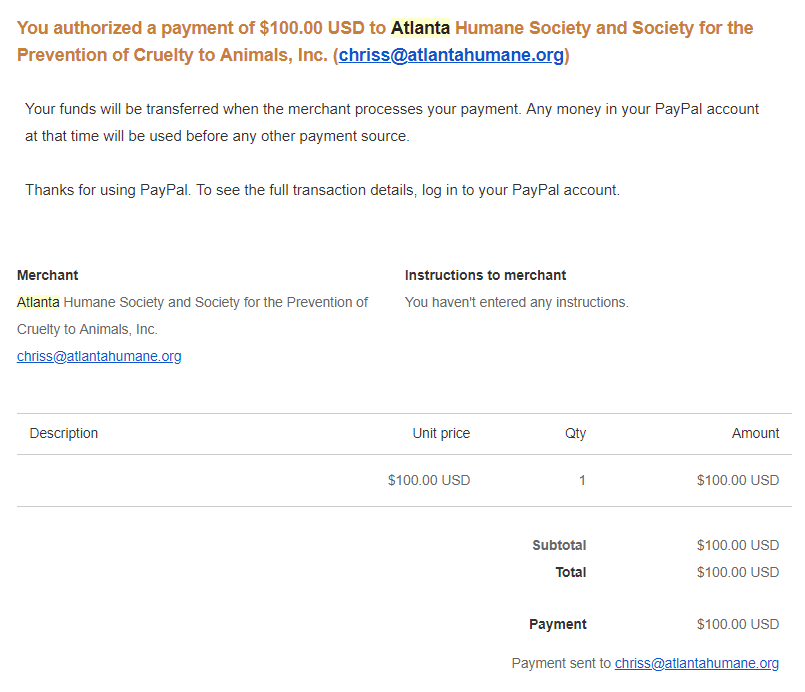Viewport: 805px width, 692px height.
Task: Click the "You haven't entered any instructions." text
Action: (516, 302)
